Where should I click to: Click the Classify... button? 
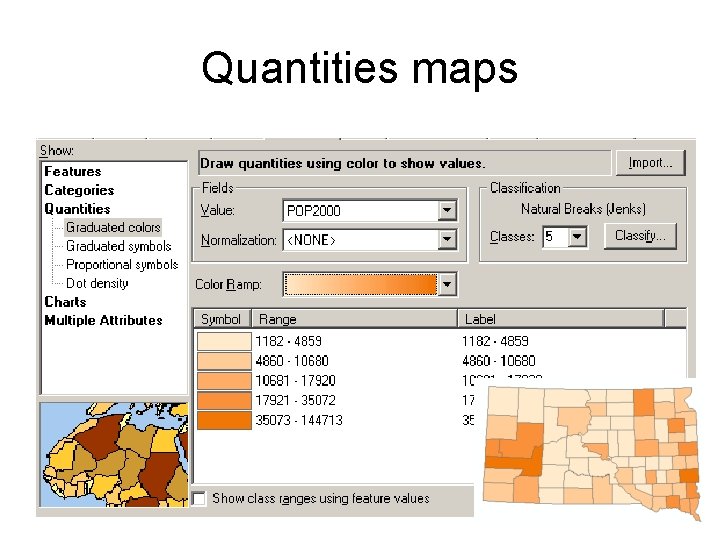640,236
